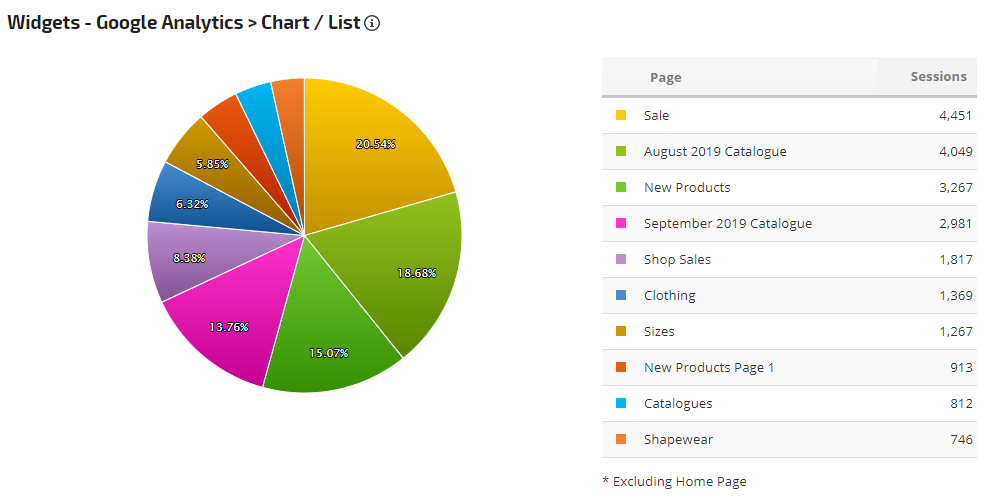Sort table by Page column header
The image size is (992, 497).
665,77
